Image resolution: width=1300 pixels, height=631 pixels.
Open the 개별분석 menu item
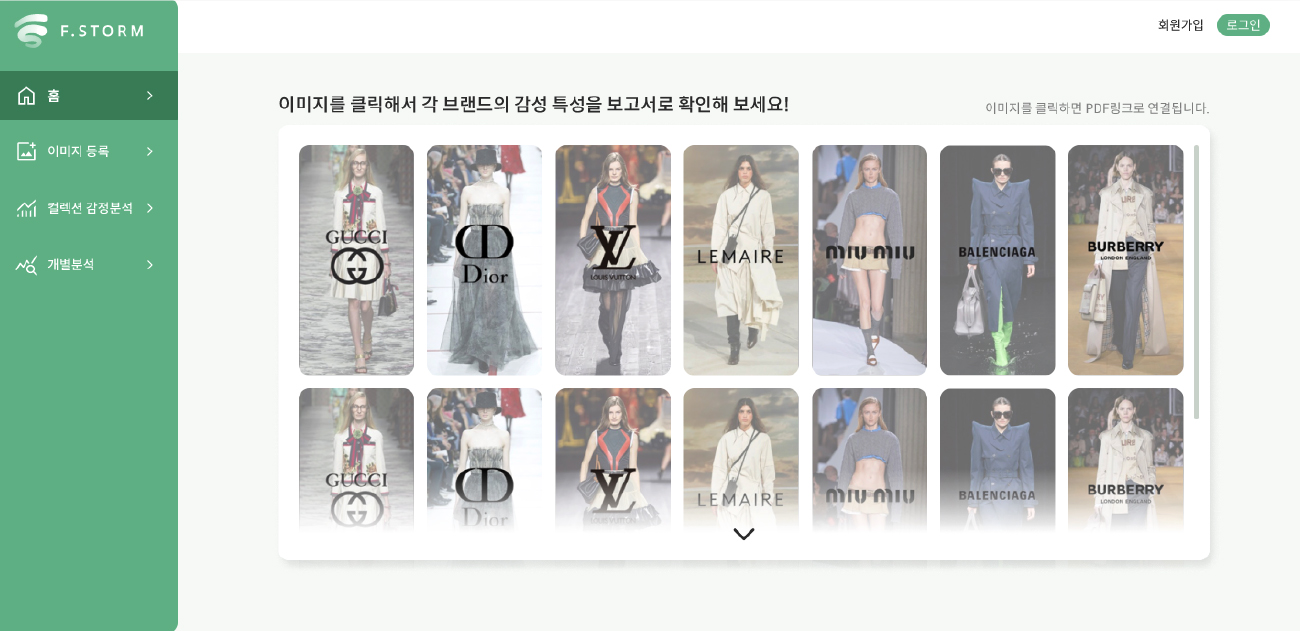89,264
